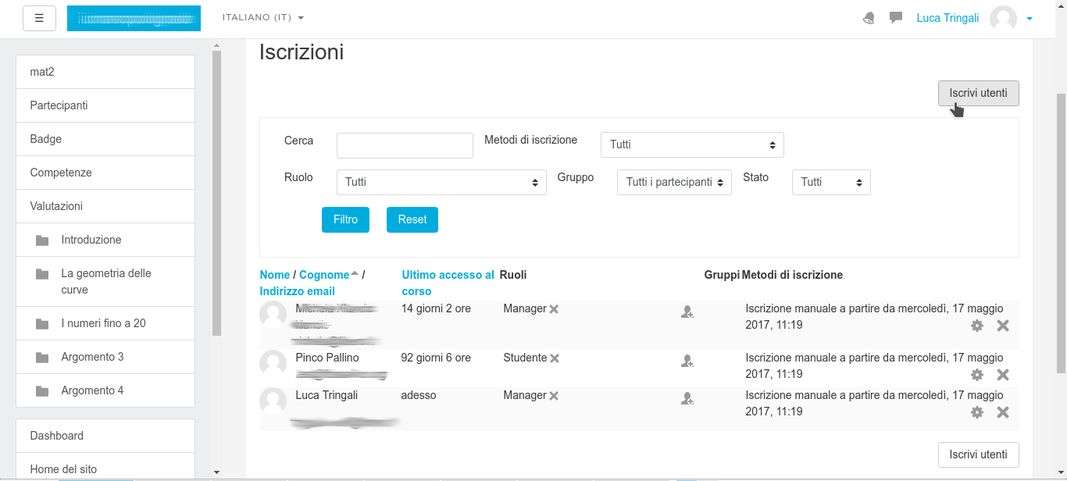Open the Introduzione section
The height and width of the screenshot is (481, 1067).
point(105,239)
